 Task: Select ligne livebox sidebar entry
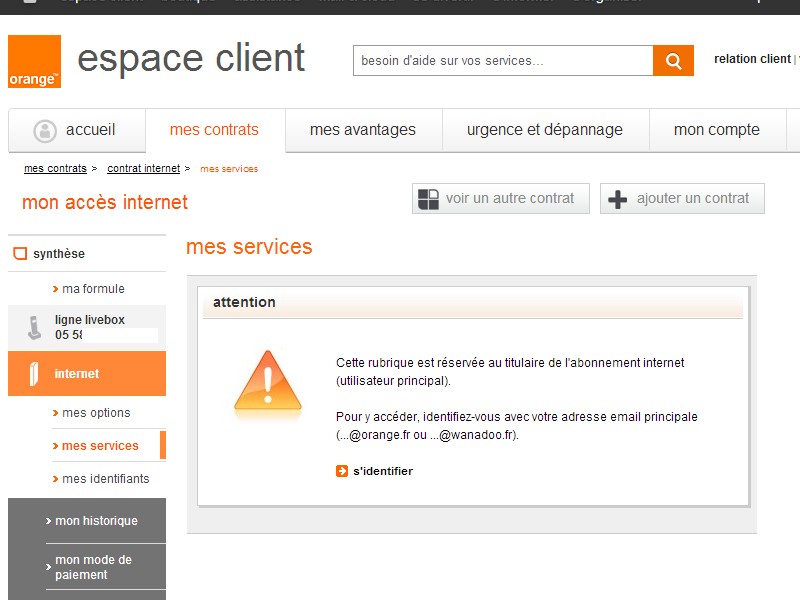tap(87, 328)
